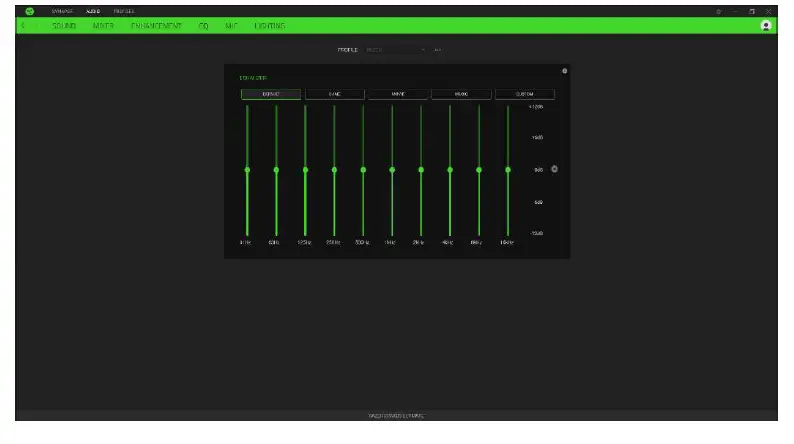Click the 4kHz band slider handle
This screenshot has width=794, height=444.
click(x=450, y=170)
